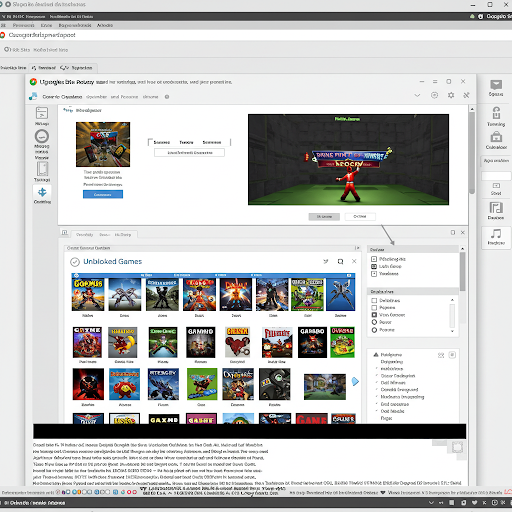Viewport: 512px width, 512px height.
Task: Open the third item in the top menu bar
Action: 46,25
